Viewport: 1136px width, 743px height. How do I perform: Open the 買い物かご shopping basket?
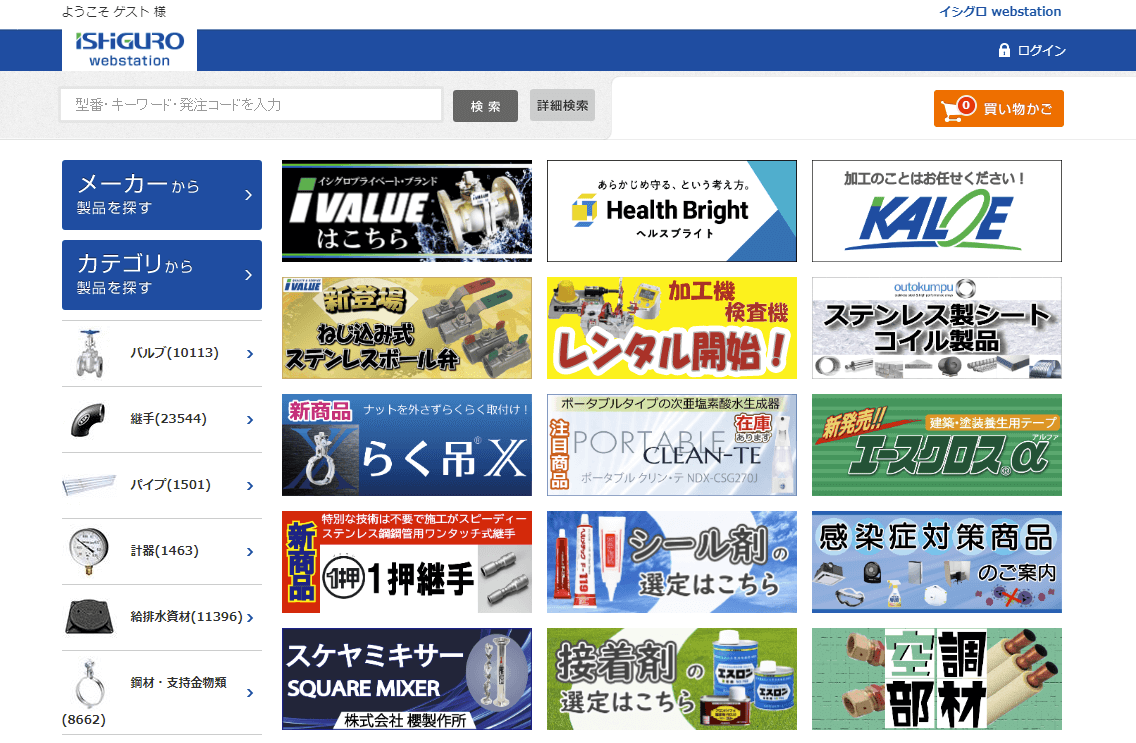click(x=998, y=109)
